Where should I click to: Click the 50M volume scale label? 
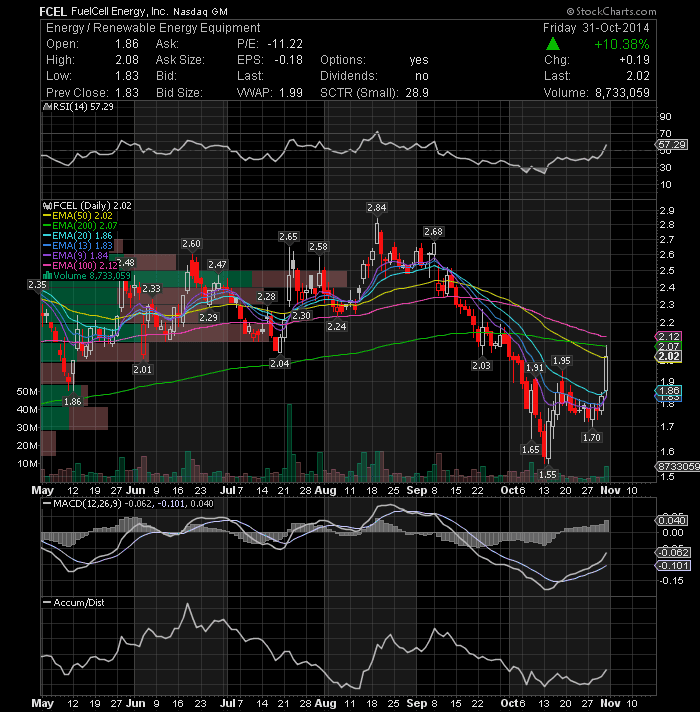(x=27, y=391)
